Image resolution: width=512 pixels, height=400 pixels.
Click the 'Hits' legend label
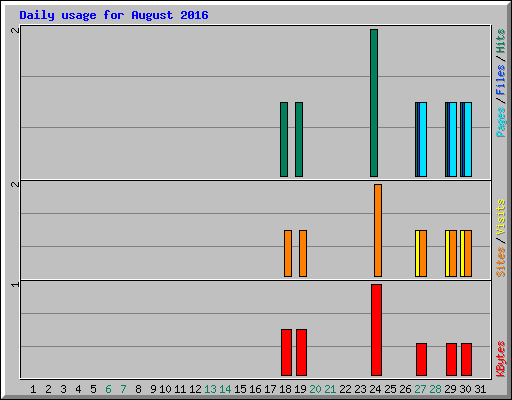click(501, 41)
